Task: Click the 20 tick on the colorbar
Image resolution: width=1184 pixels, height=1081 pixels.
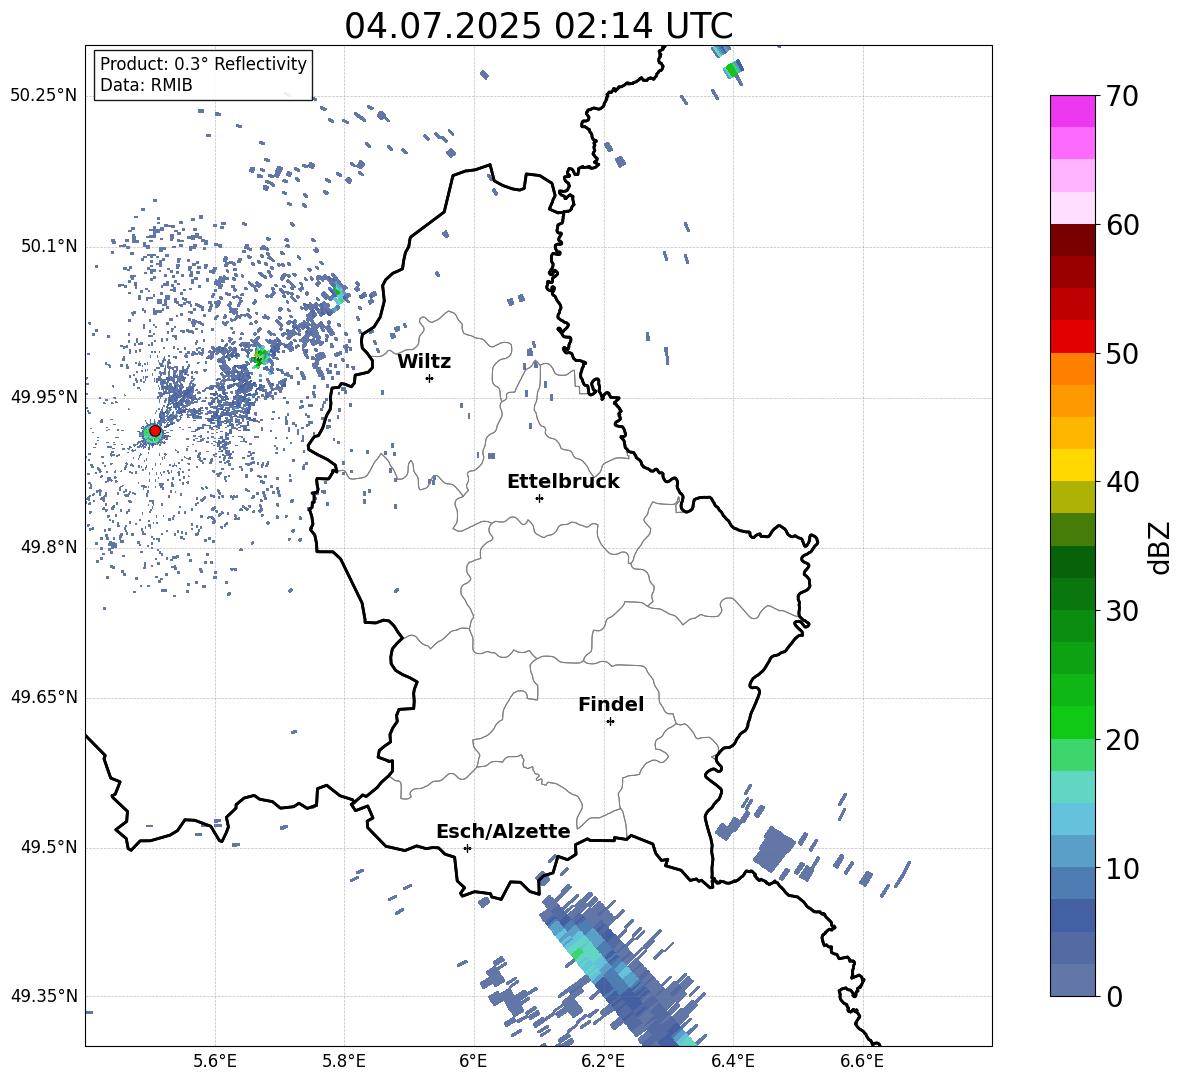Action: [x=1122, y=740]
